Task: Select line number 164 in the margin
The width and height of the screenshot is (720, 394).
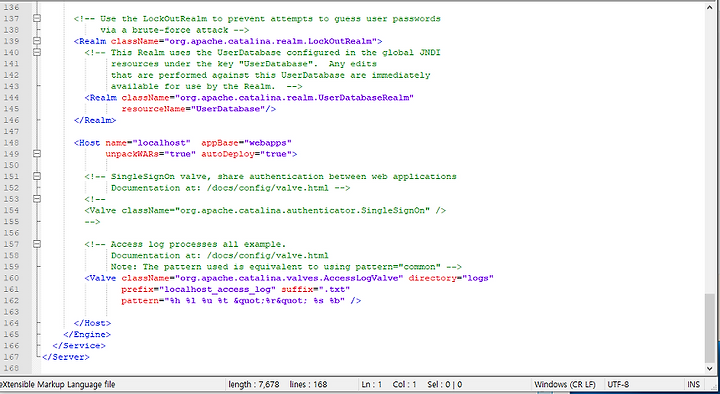Action: coord(11,323)
